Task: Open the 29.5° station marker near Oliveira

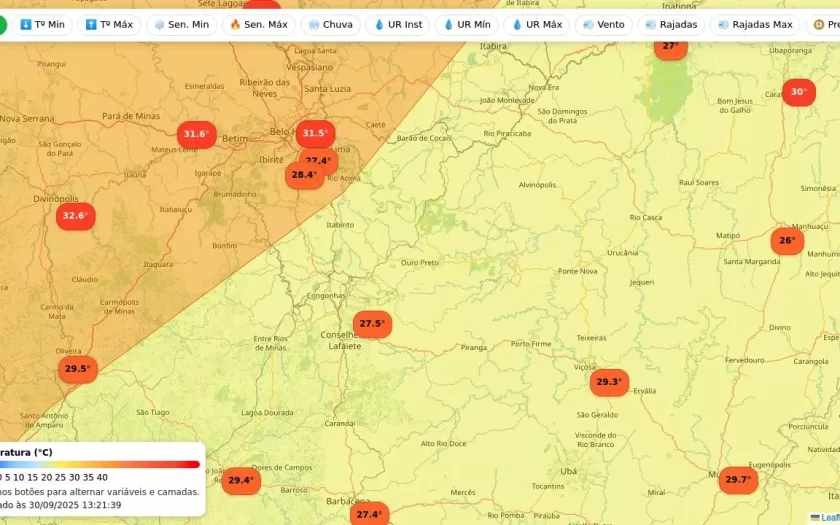Action: pyautogui.click(x=77, y=369)
